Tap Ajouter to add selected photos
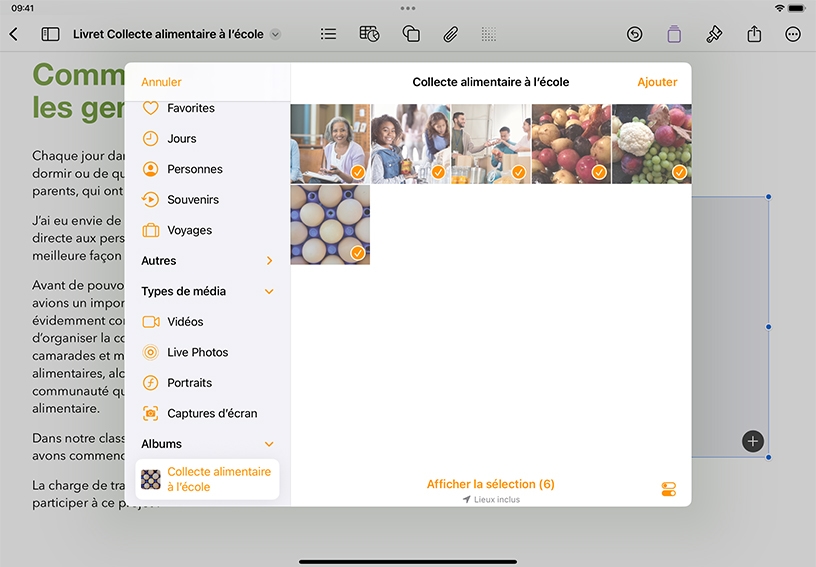The height and width of the screenshot is (567, 816). (657, 82)
